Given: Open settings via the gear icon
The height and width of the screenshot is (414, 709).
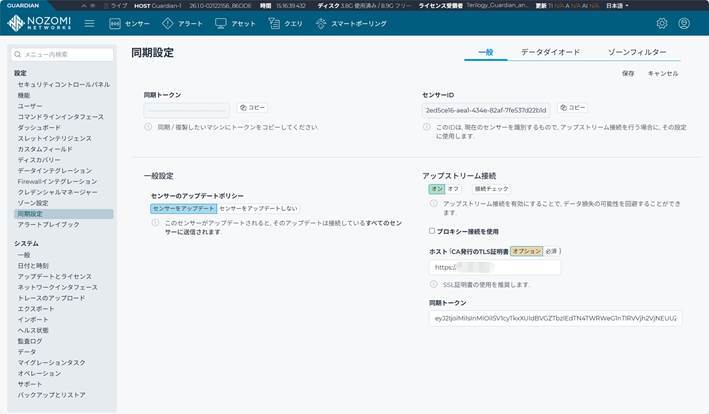Looking at the screenshot, I should [x=661, y=23].
